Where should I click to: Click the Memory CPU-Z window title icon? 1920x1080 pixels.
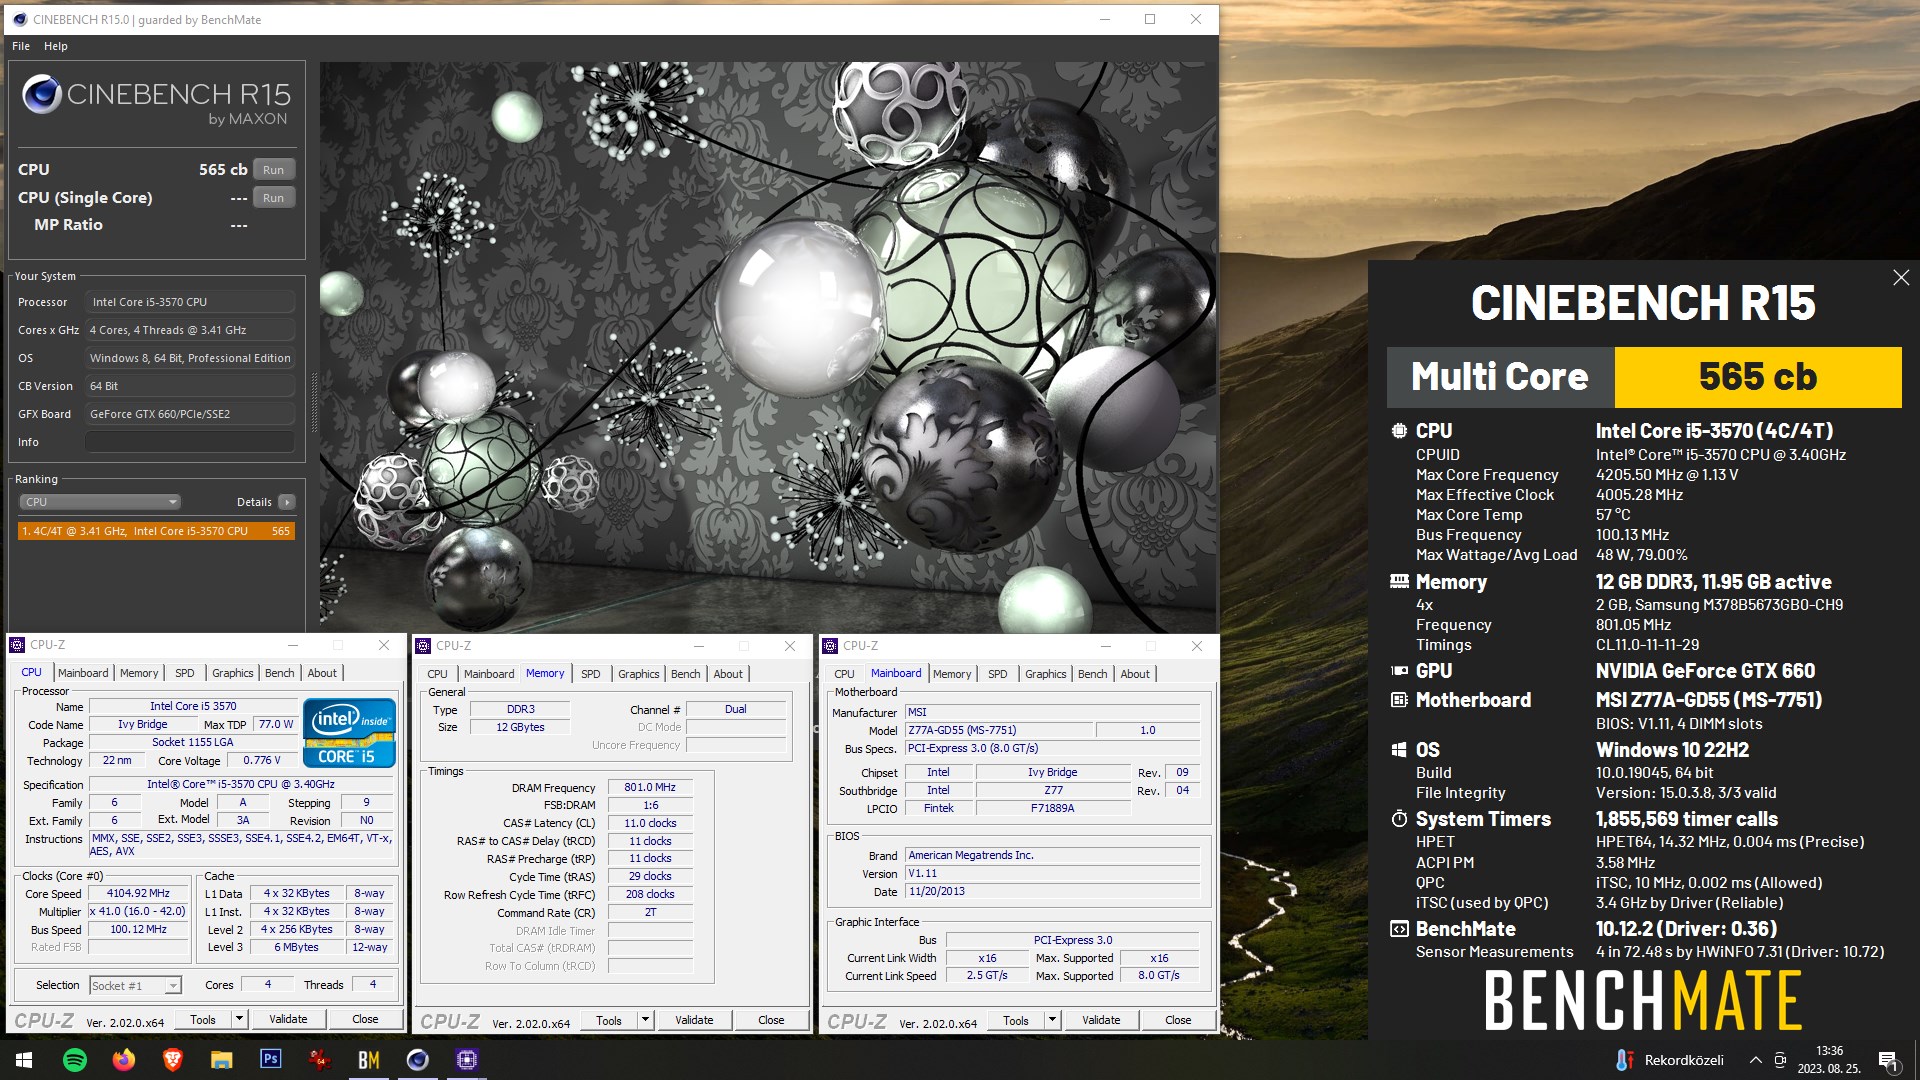[423, 646]
